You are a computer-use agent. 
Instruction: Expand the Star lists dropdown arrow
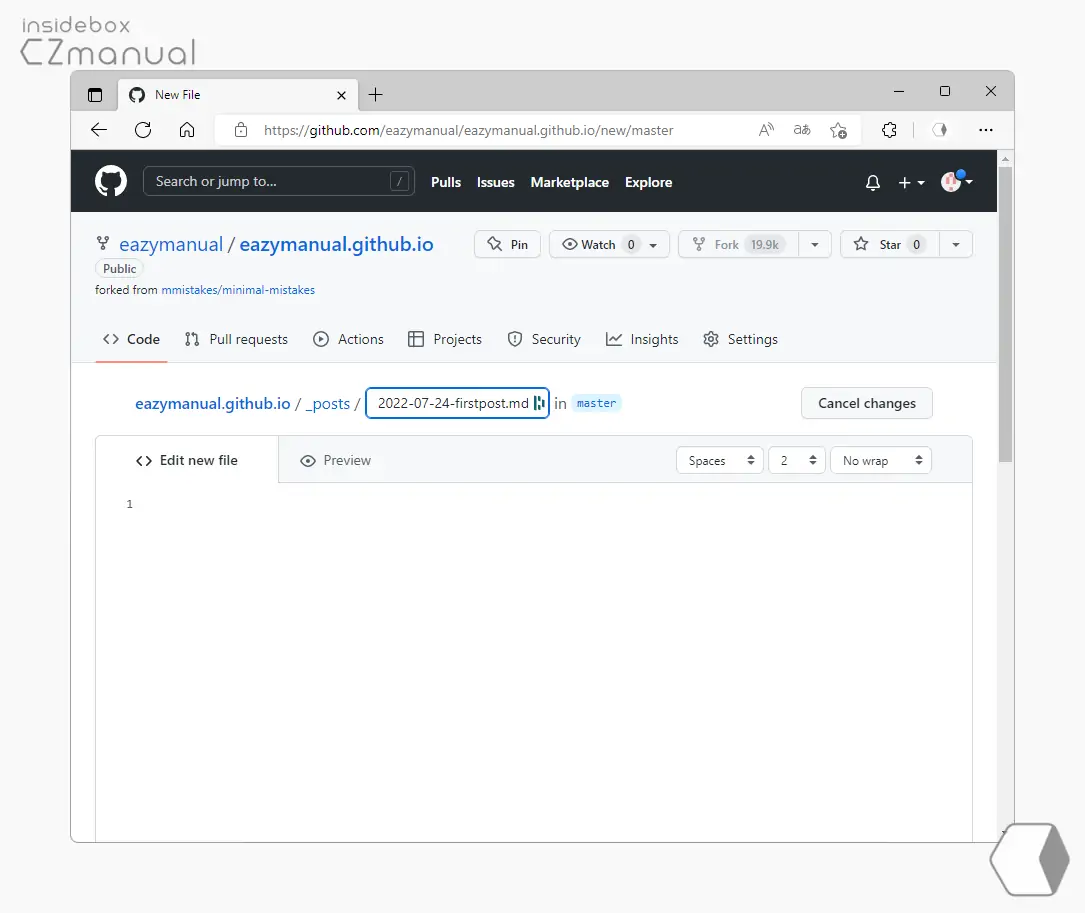point(956,244)
